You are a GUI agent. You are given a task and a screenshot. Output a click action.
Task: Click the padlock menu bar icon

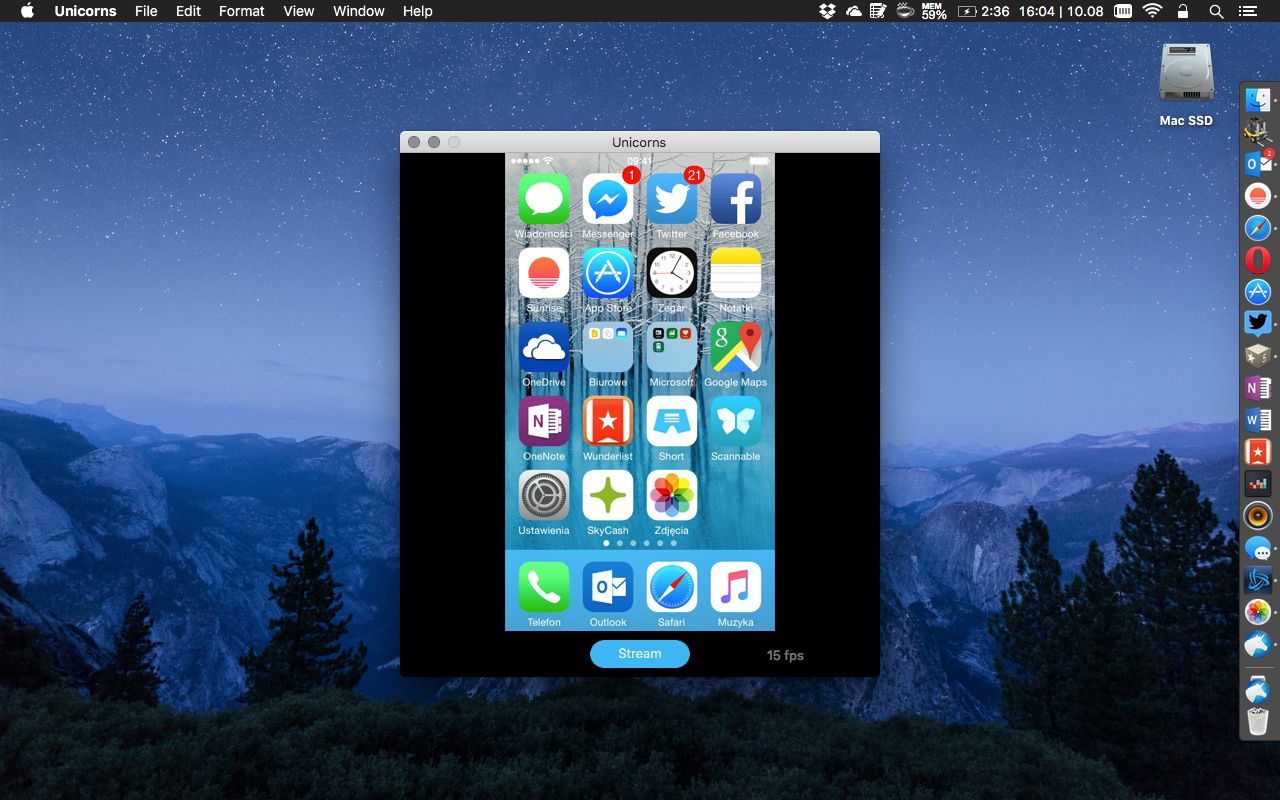tap(1184, 11)
